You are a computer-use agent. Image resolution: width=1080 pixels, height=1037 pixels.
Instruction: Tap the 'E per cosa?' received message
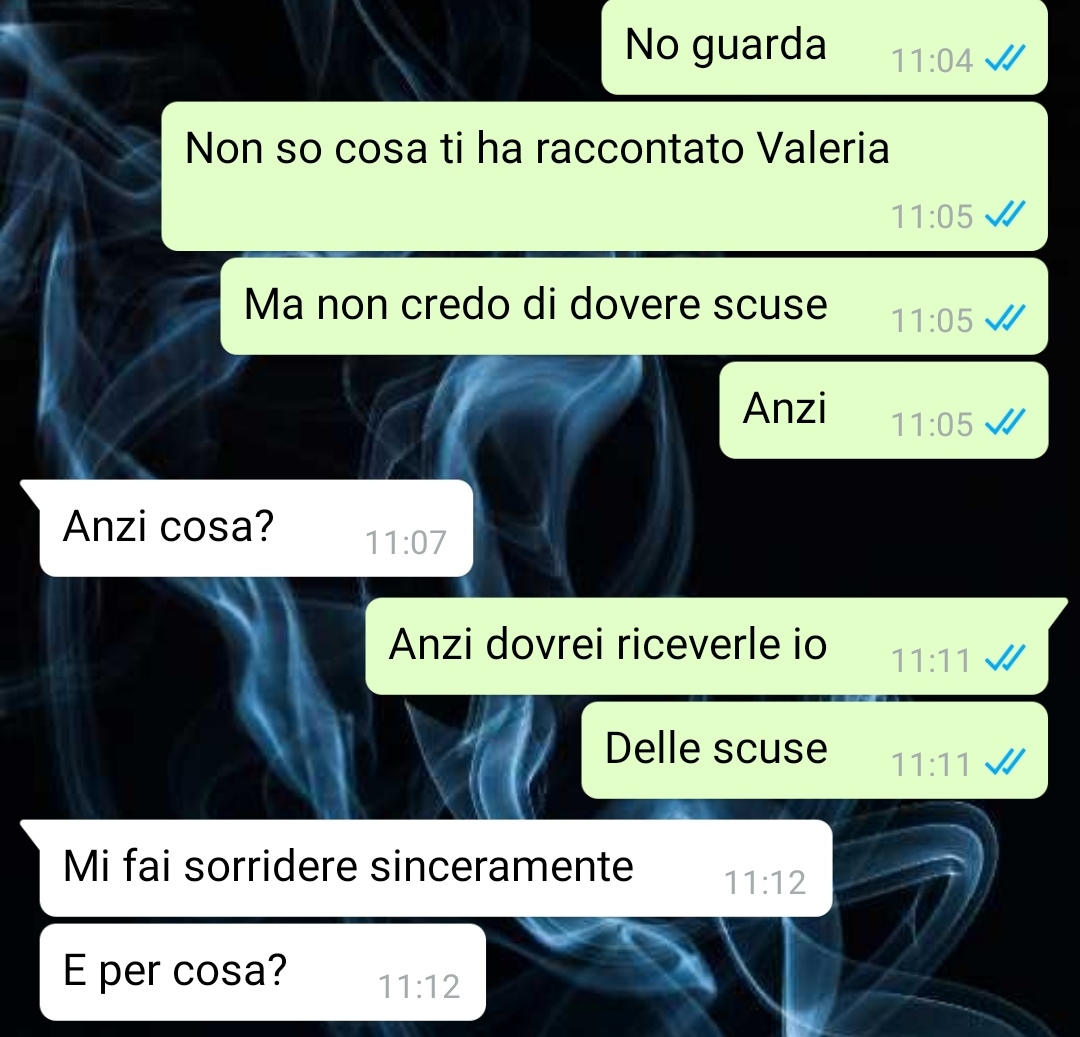coord(262,972)
